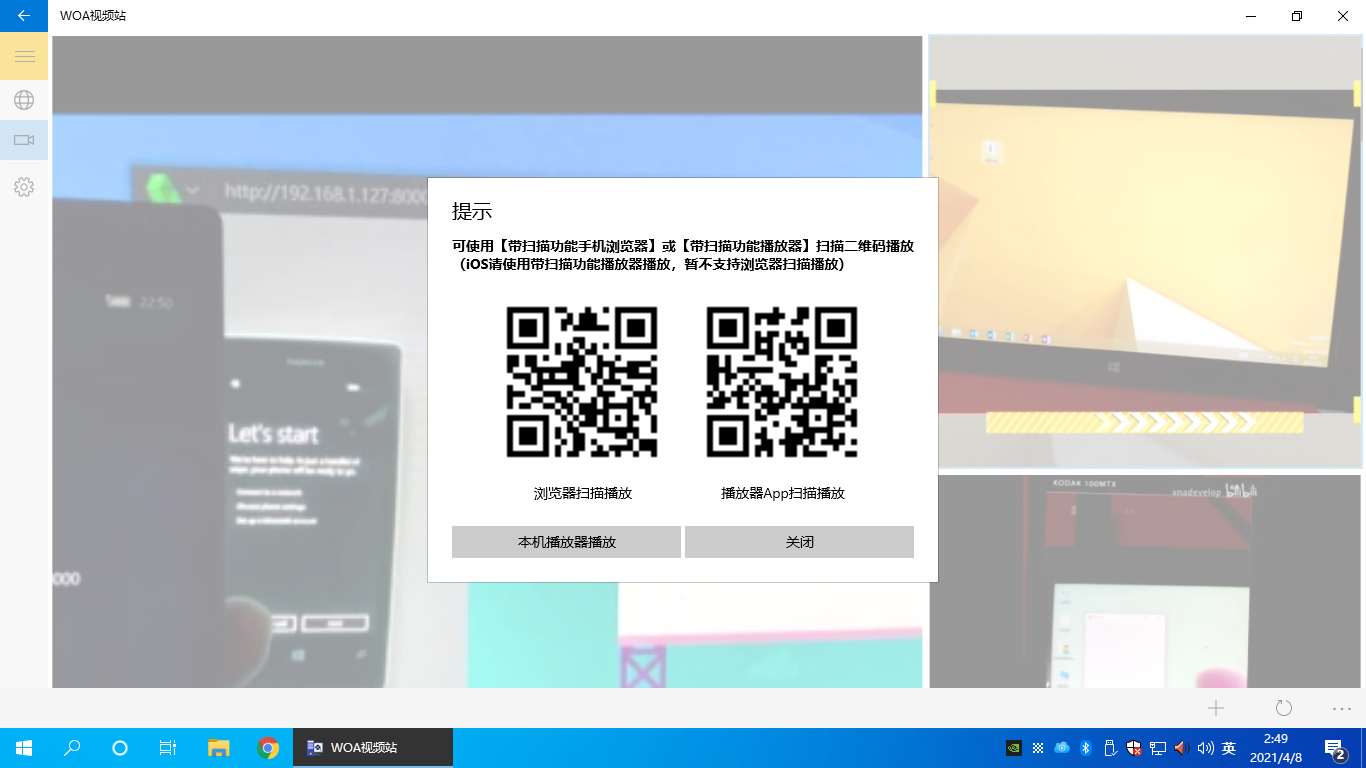Screen dimensions: 1366x768
Task: Open the Windows Start menu
Action: coord(24,748)
